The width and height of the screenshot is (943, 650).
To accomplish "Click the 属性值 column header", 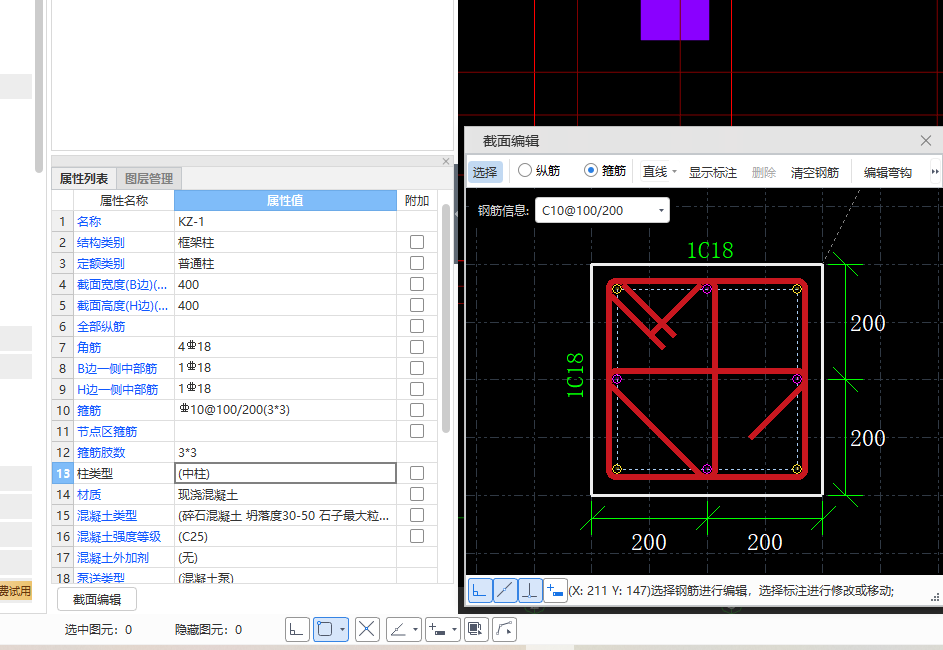I will click(x=285, y=200).
